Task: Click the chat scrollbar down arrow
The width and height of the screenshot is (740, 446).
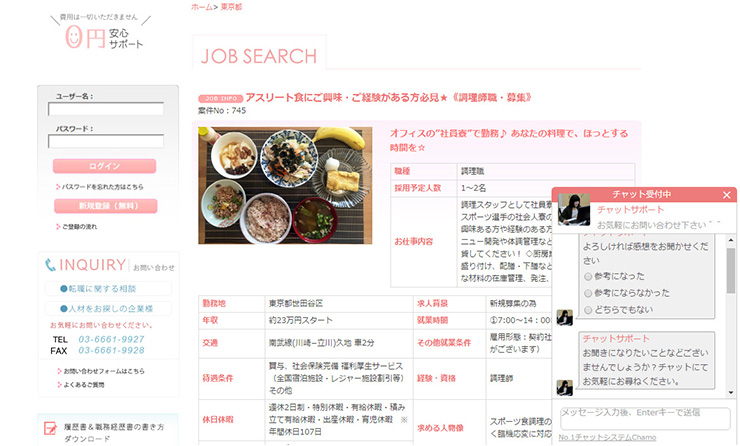Action: click(731, 392)
